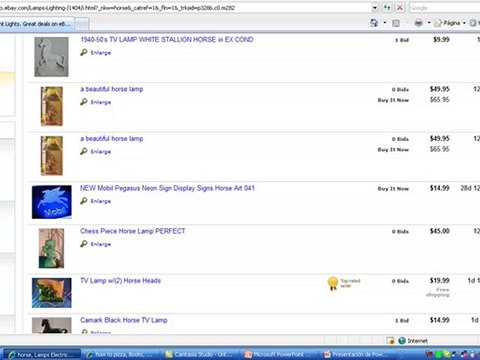This screenshot has height=360, width=480.
Task: Click the feeds icon in command bar
Action: click(396, 23)
